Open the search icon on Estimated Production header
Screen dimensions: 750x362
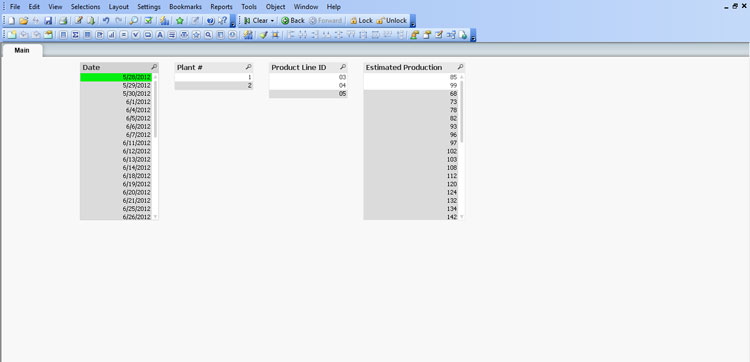point(460,67)
